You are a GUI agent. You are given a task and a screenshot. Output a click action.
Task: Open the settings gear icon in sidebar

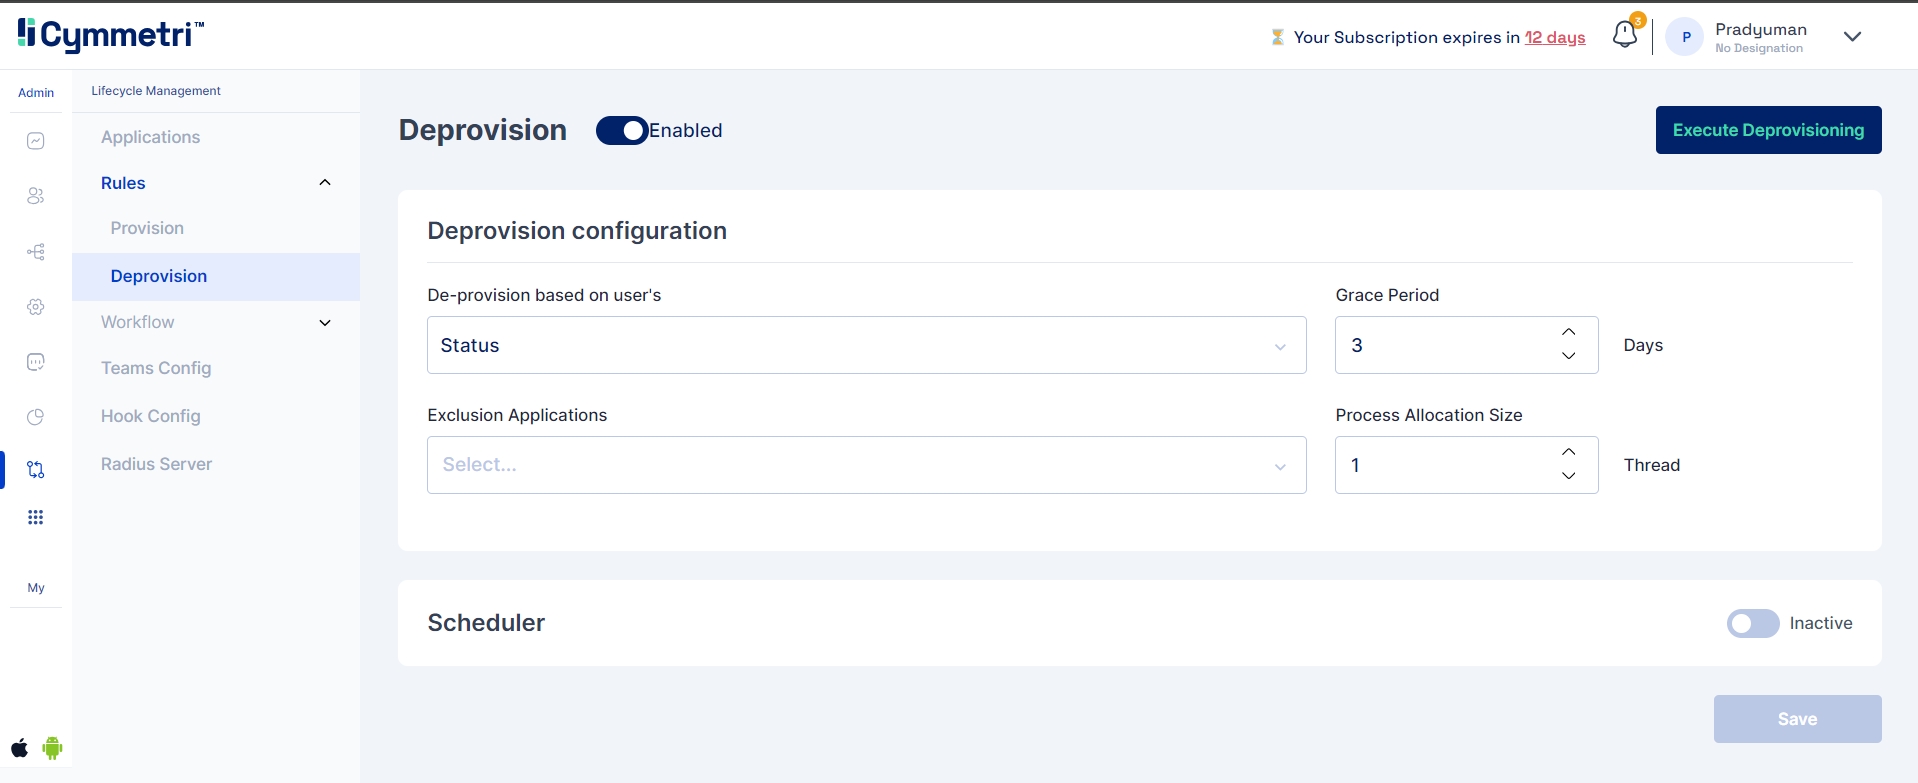(x=36, y=307)
